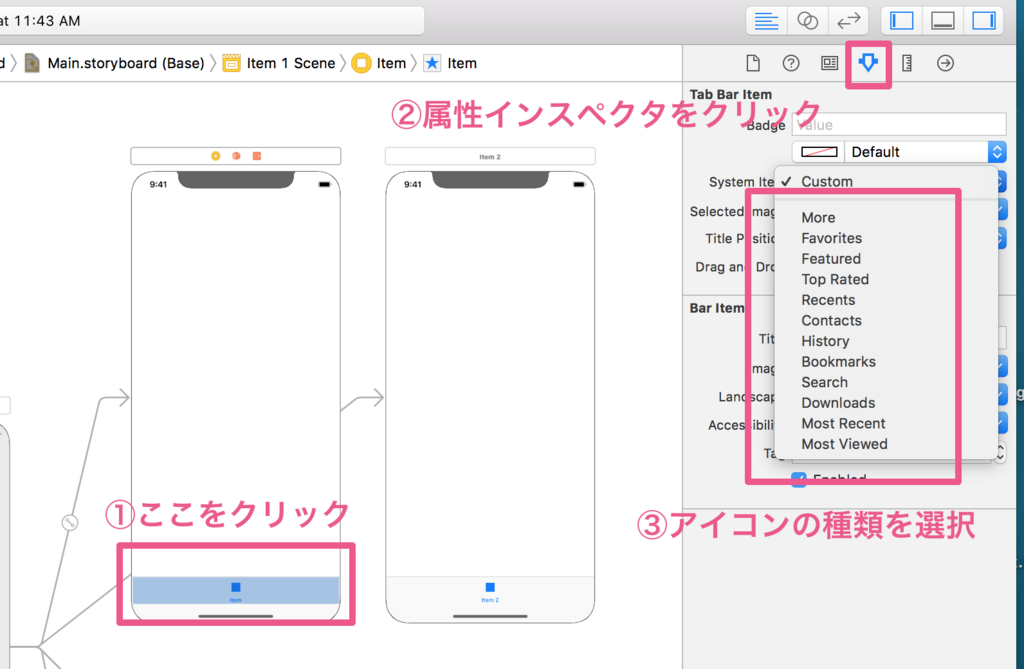
Task: Click Item 1 Scene in breadcrumb
Action: click(291, 63)
